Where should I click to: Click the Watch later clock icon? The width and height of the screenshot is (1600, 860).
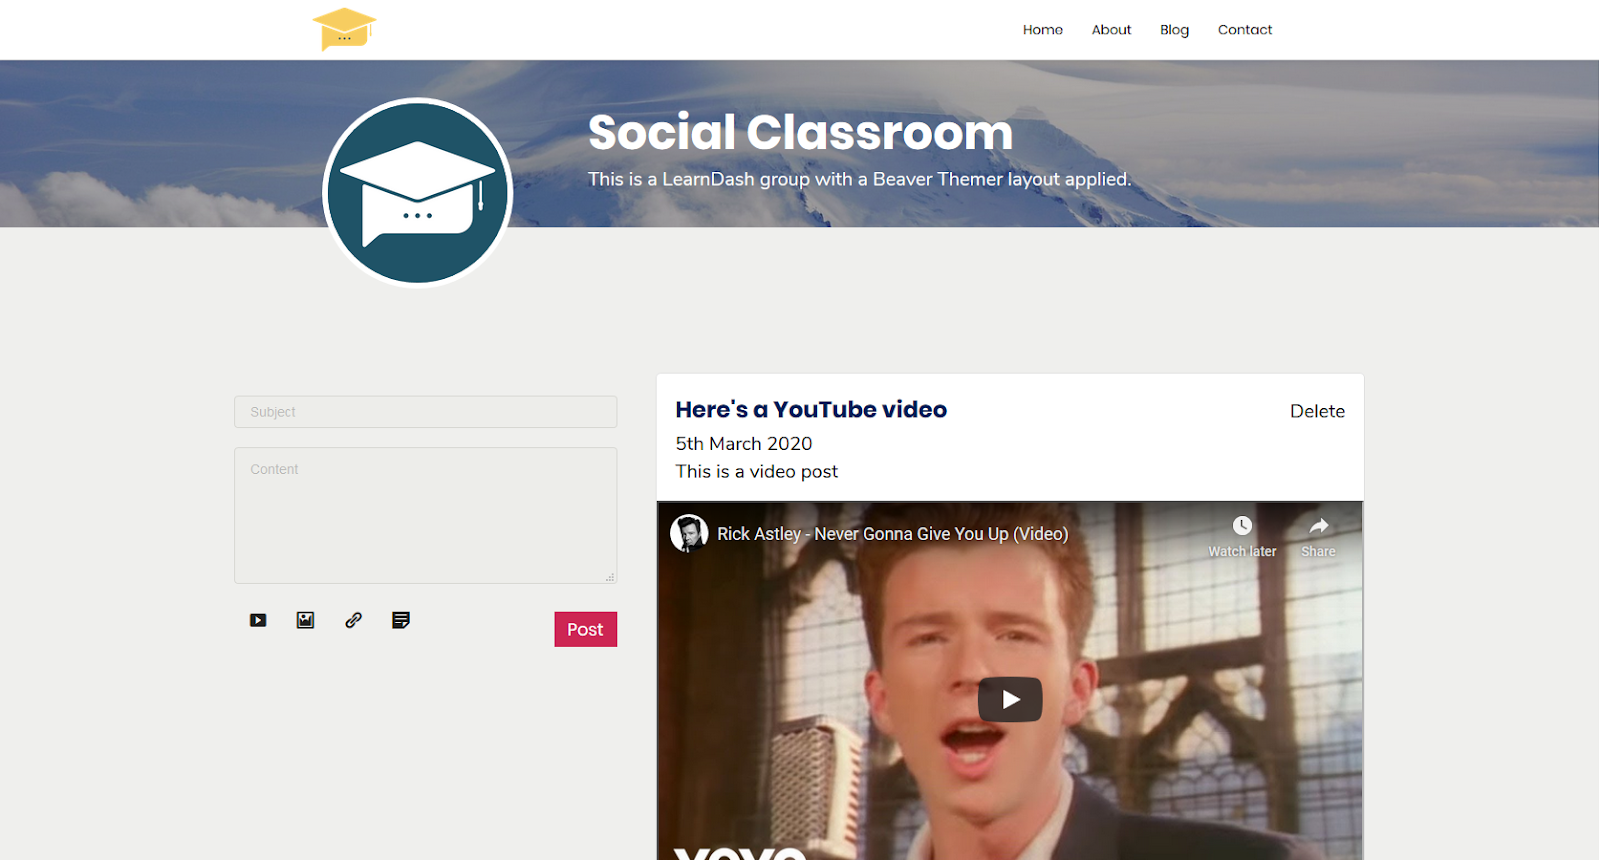(1242, 526)
